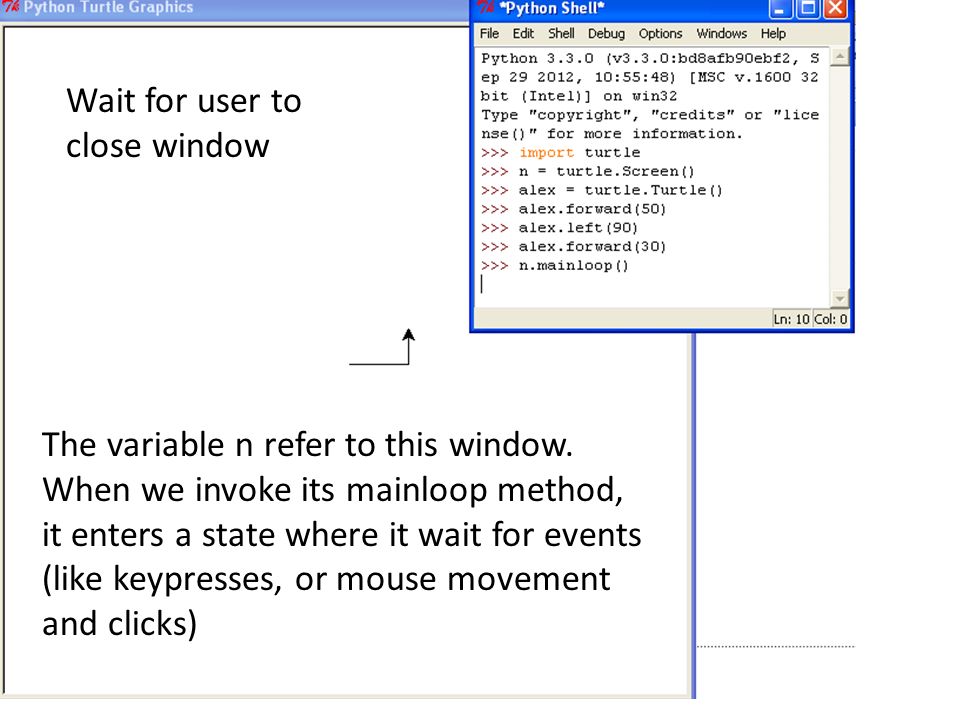Click the 'alex.left(90)' line
The width and height of the screenshot is (960, 720).
click(578, 228)
